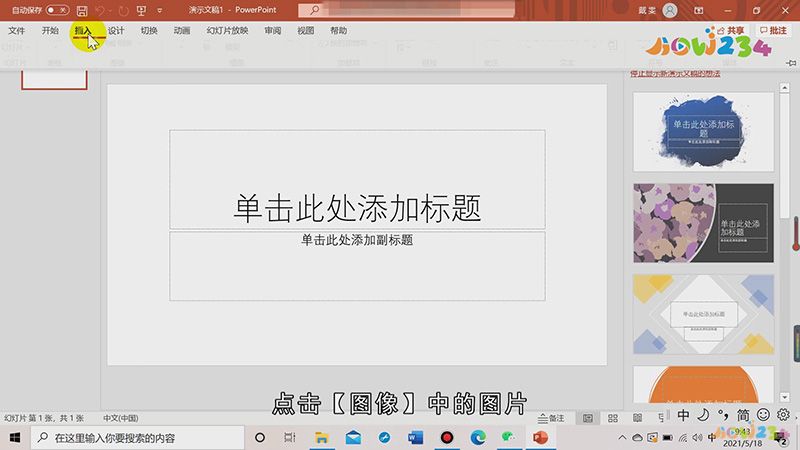Click the slide count status text
This screenshot has width=800, height=450.
click(44, 418)
